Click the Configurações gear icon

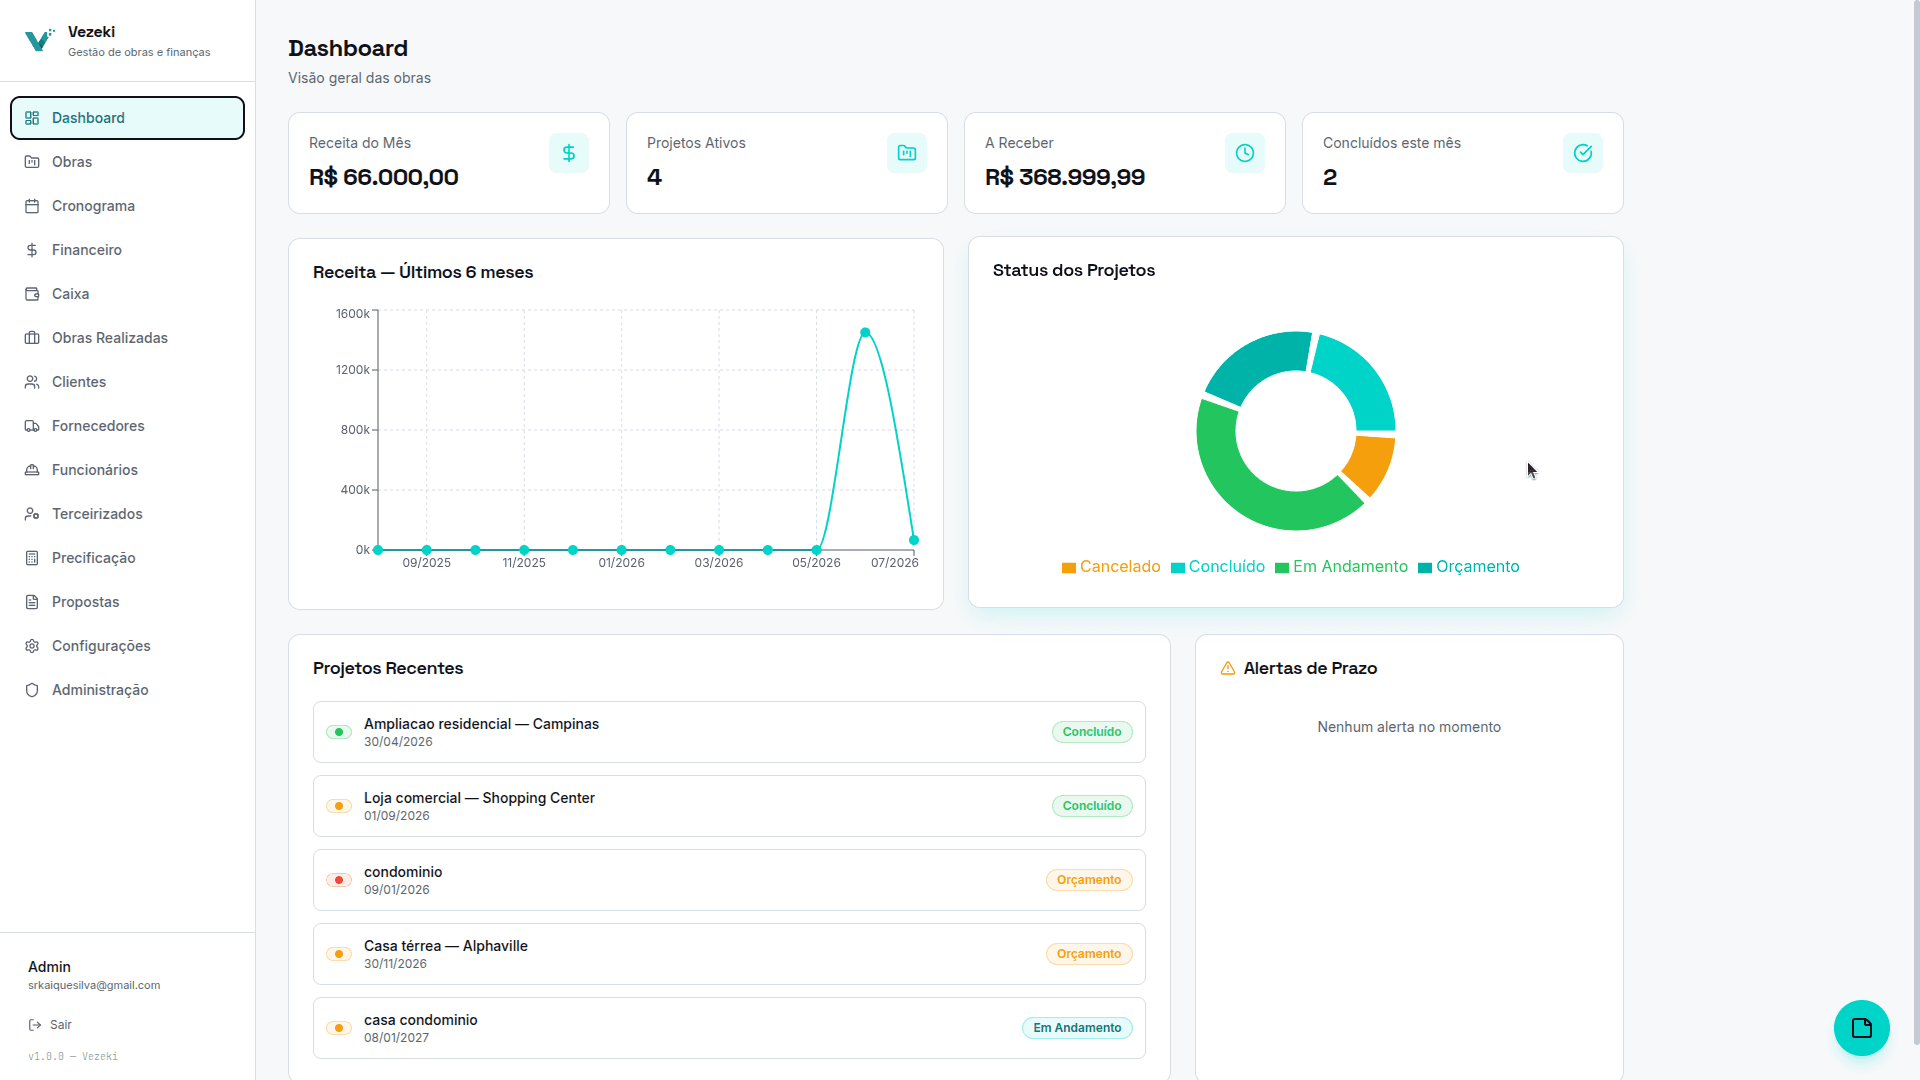click(32, 646)
